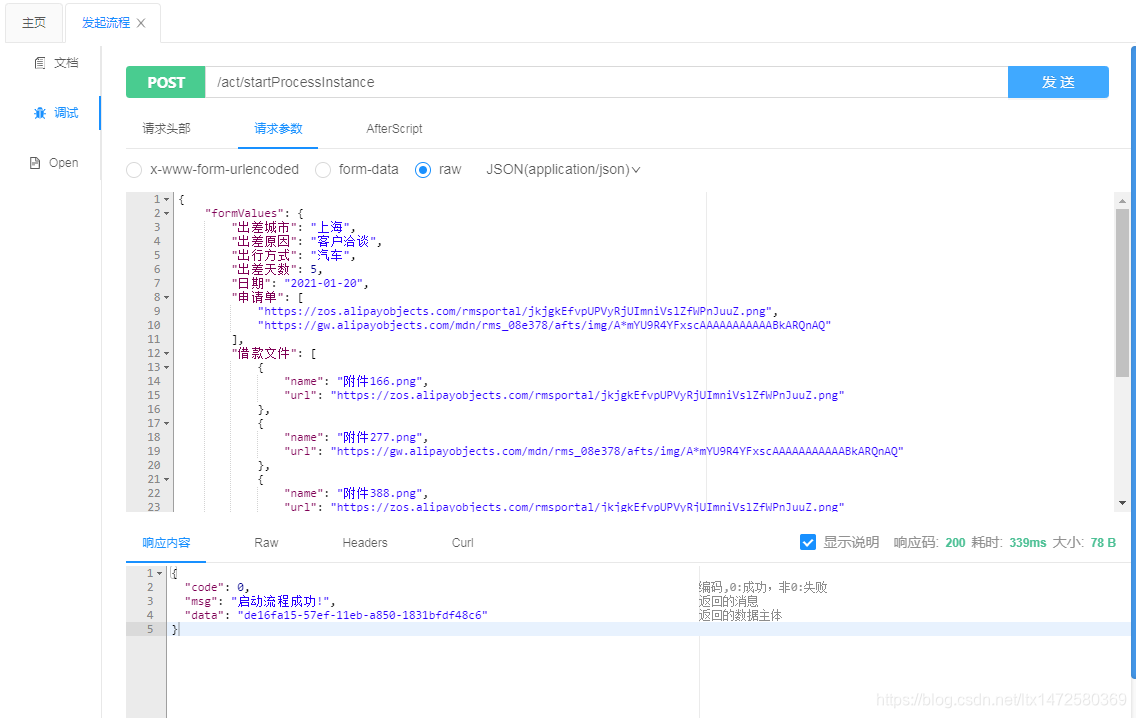The height and width of the screenshot is (718, 1136).
Task: Choose raw request body format
Action: 424,169
